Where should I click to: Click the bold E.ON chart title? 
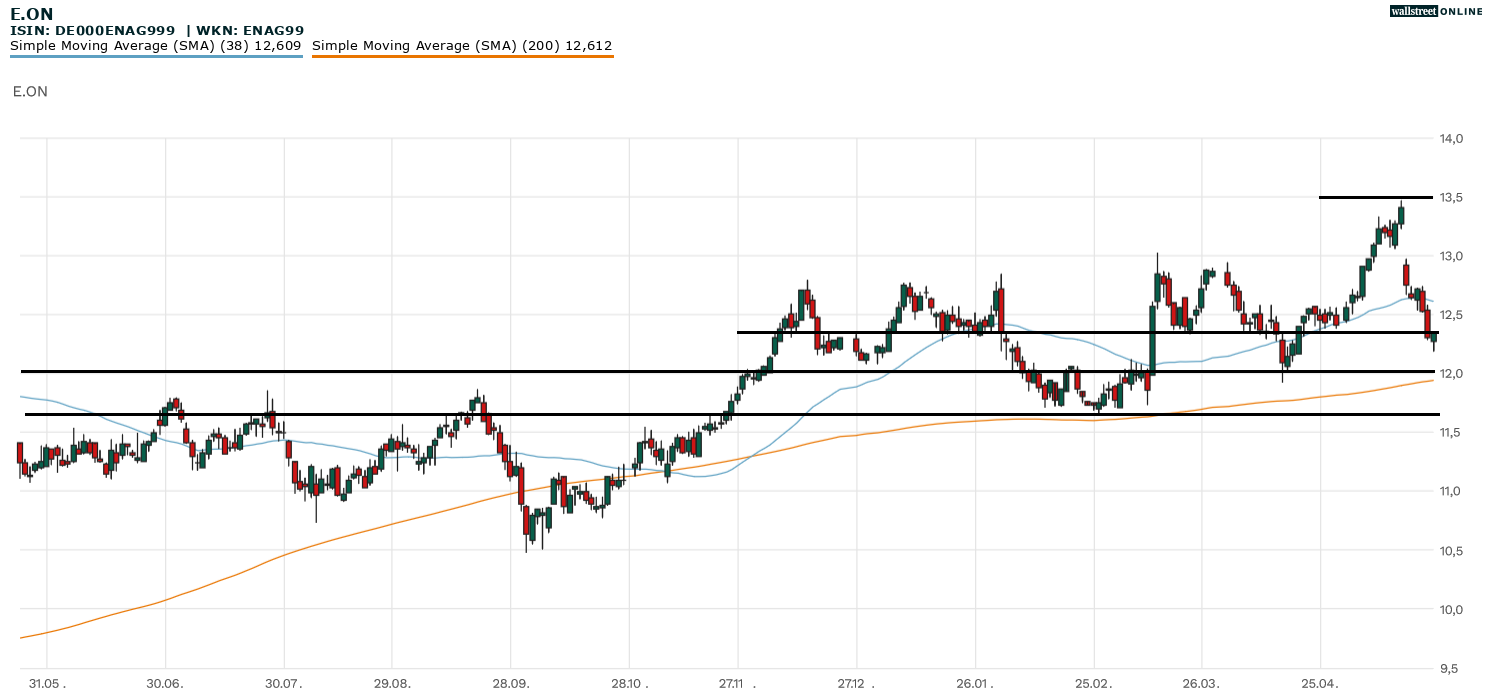pos(32,14)
